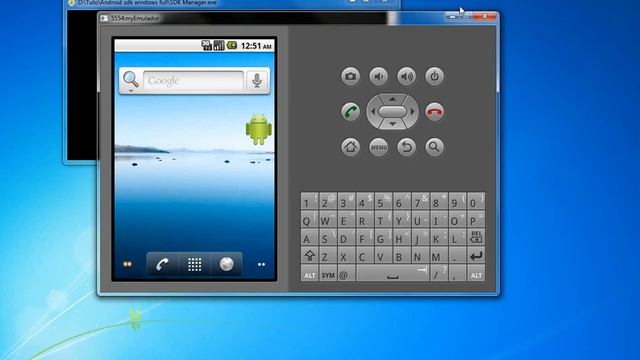Click the D-pad up arrow
This screenshot has height=360, width=640.
392,99
